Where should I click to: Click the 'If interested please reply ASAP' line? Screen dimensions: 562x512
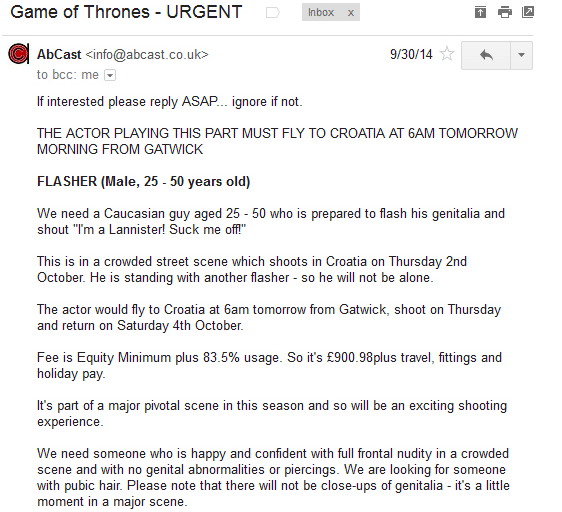170,102
